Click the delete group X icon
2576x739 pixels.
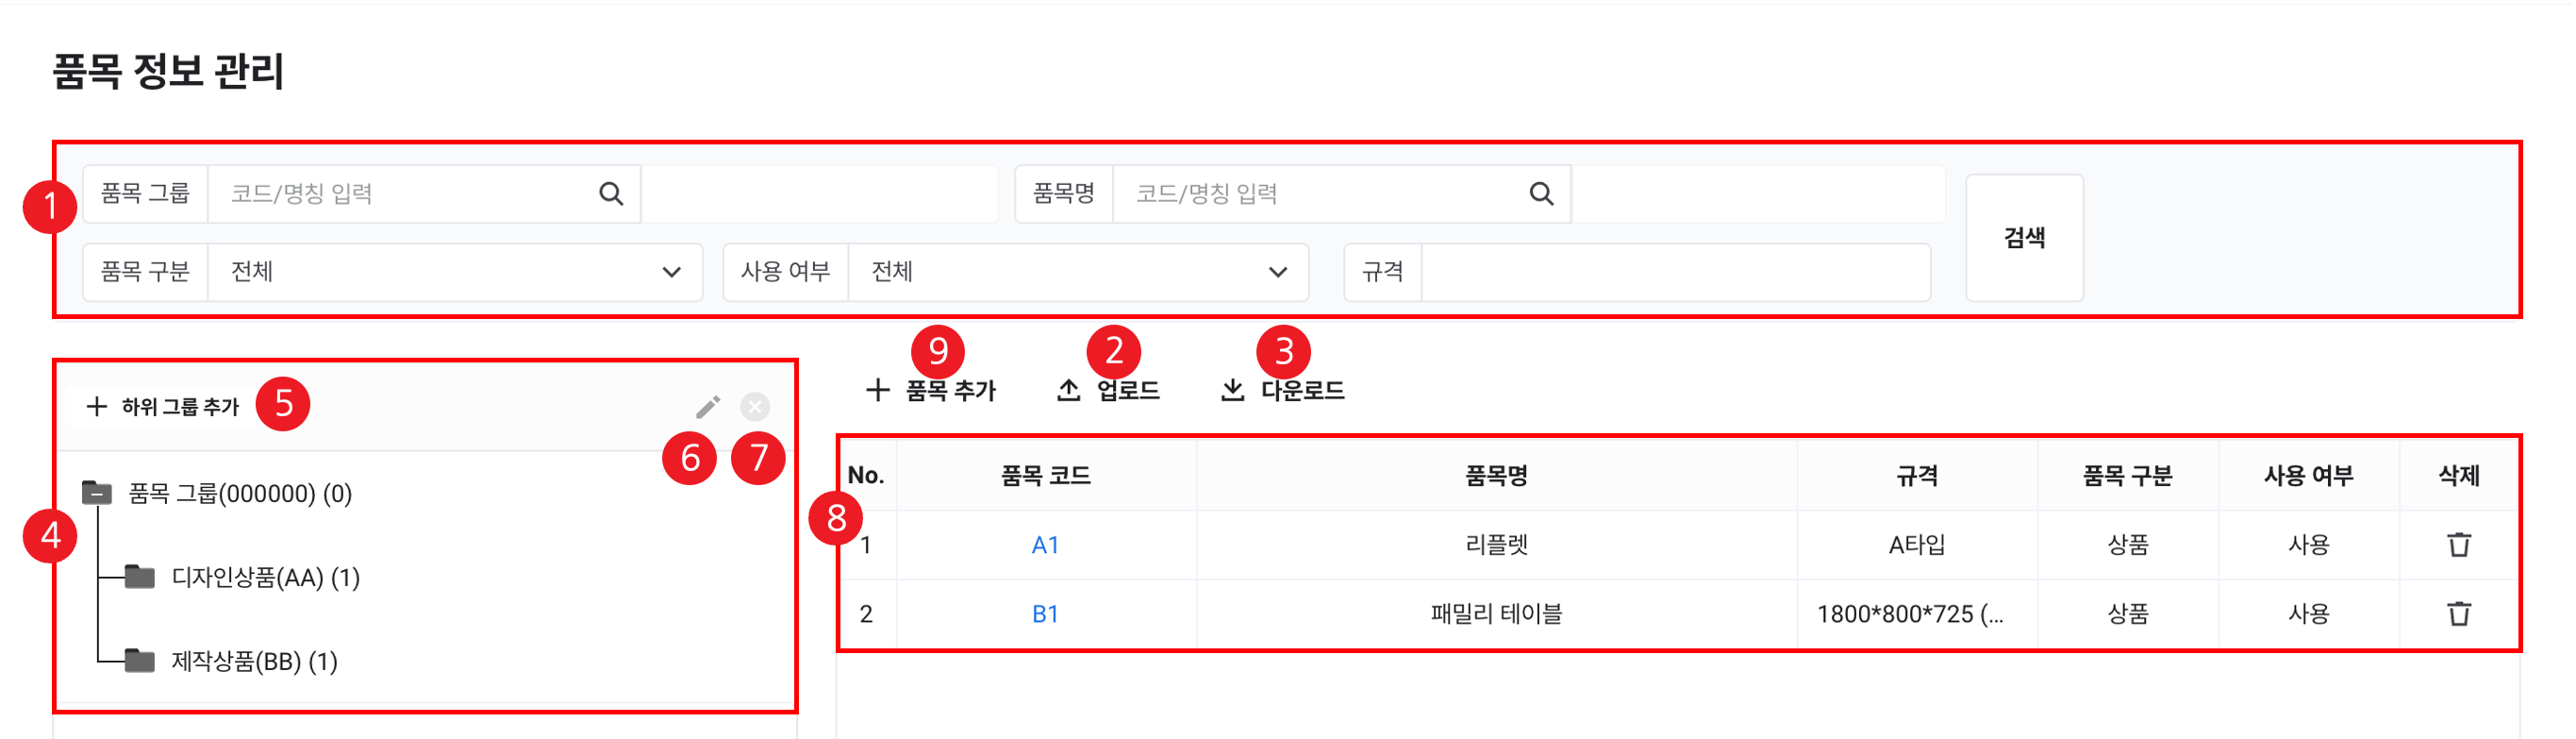point(755,407)
